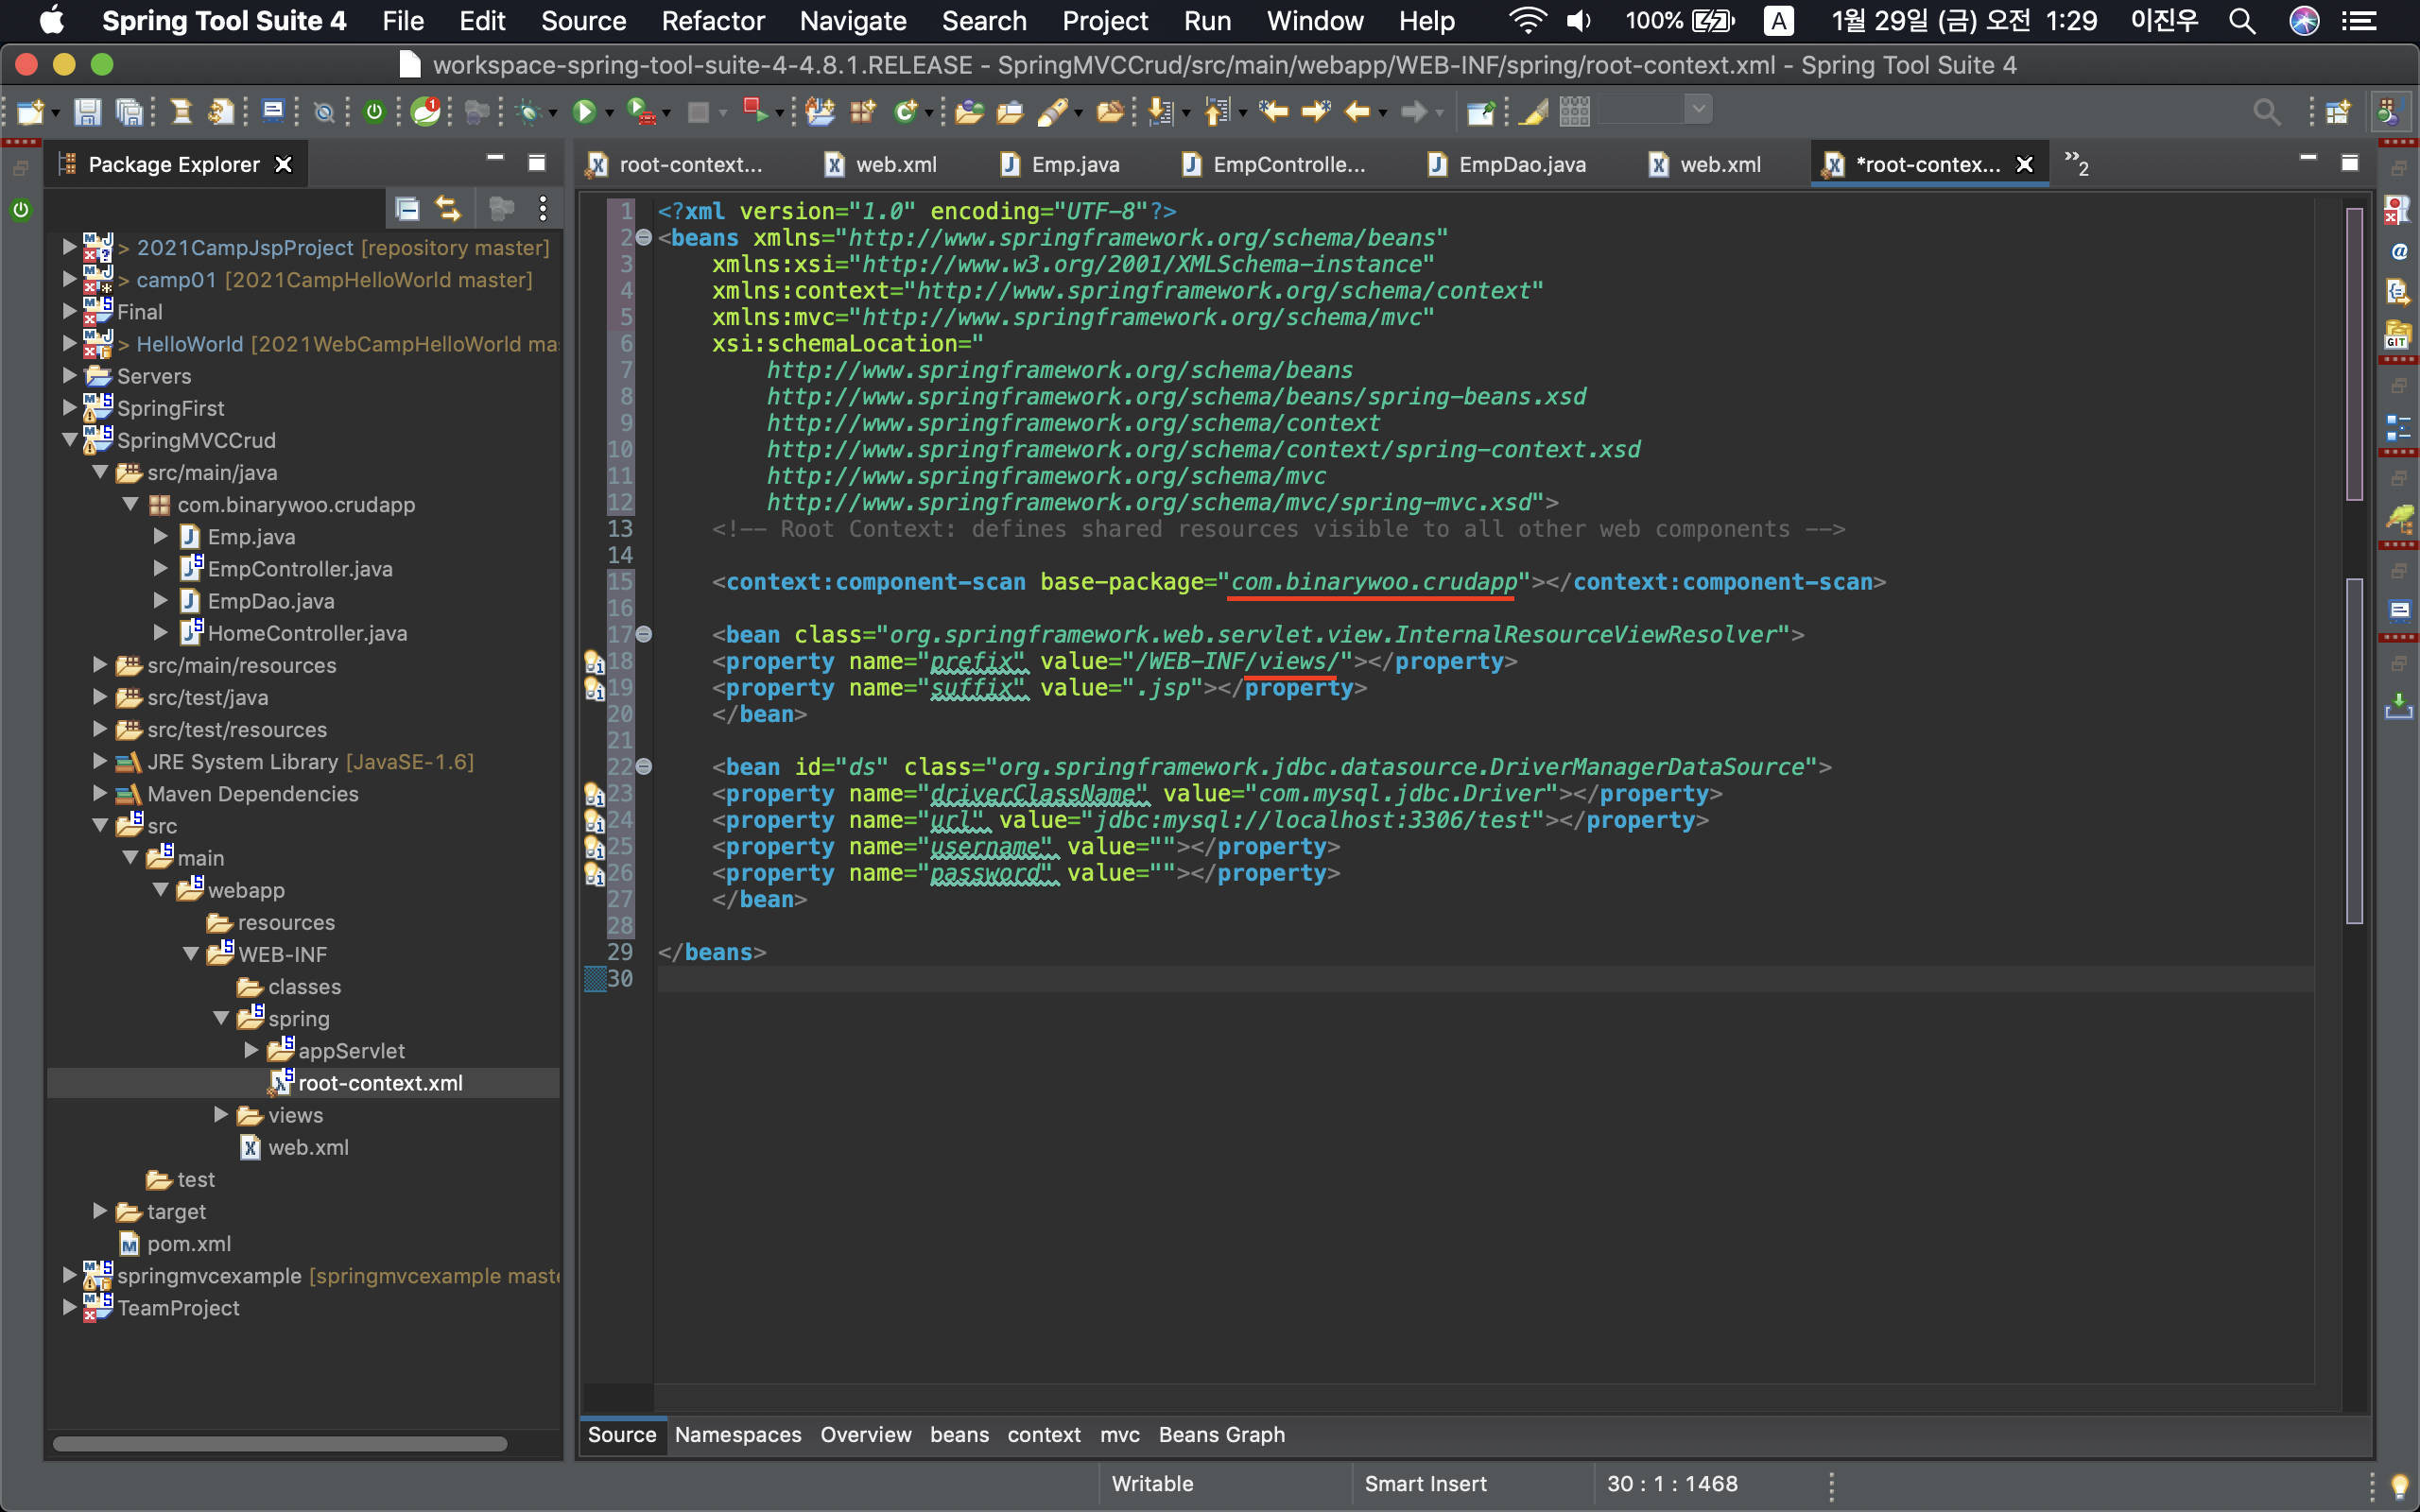
Task: Open the Overview tab of the XML editor
Action: [865, 1435]
